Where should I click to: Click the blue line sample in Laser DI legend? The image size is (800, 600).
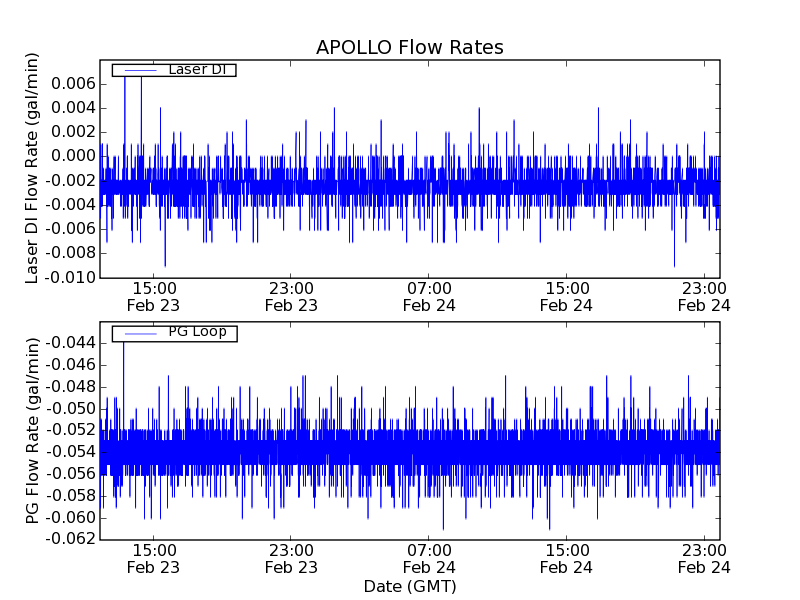click(139, 69)
